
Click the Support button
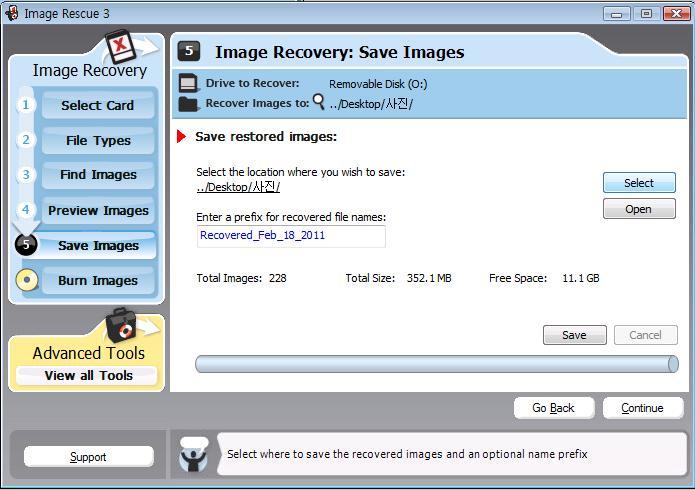(x=88, y=457)
